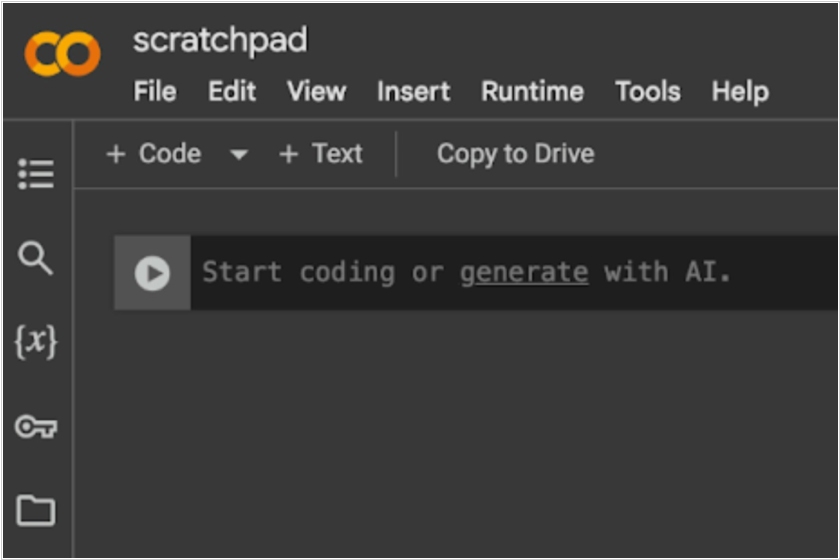
Task: Open the Runtime menu
Action: pos(532,91)
